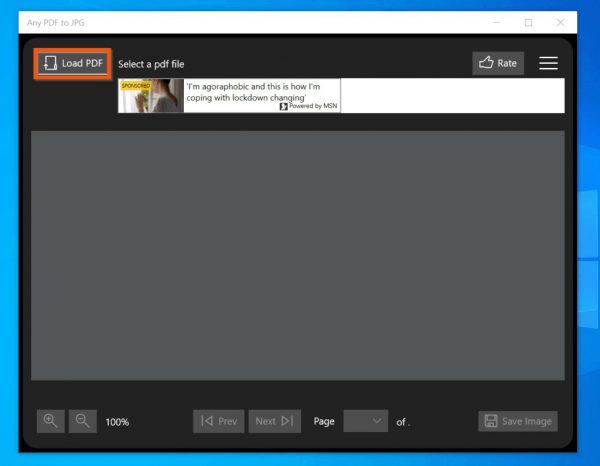Go to previous page with Prev
The image size is (600, 466).
(x=218, y=421)
